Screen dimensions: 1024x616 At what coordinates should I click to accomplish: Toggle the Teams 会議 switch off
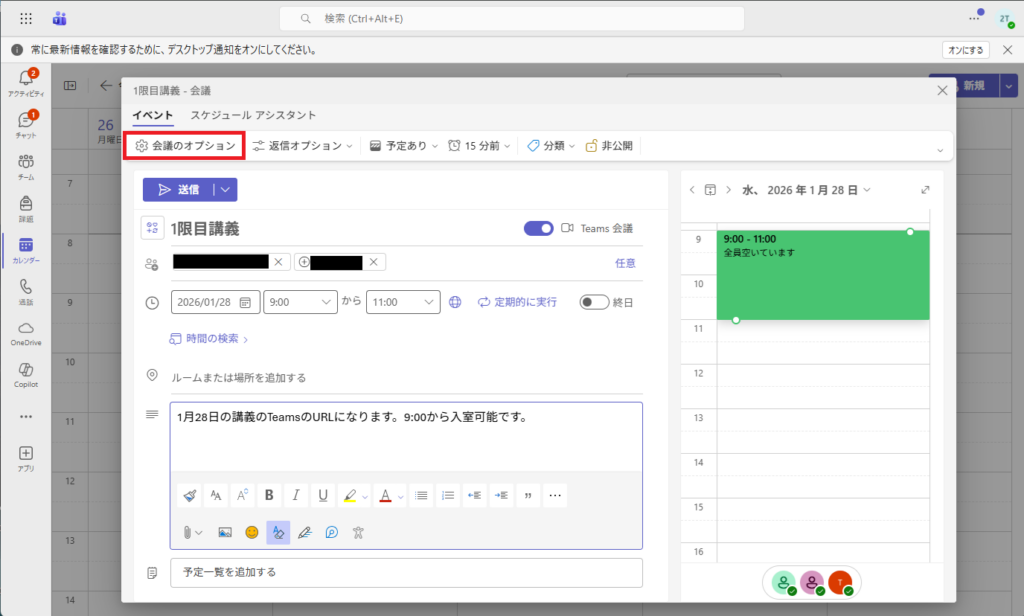click(x=539, y=229)
